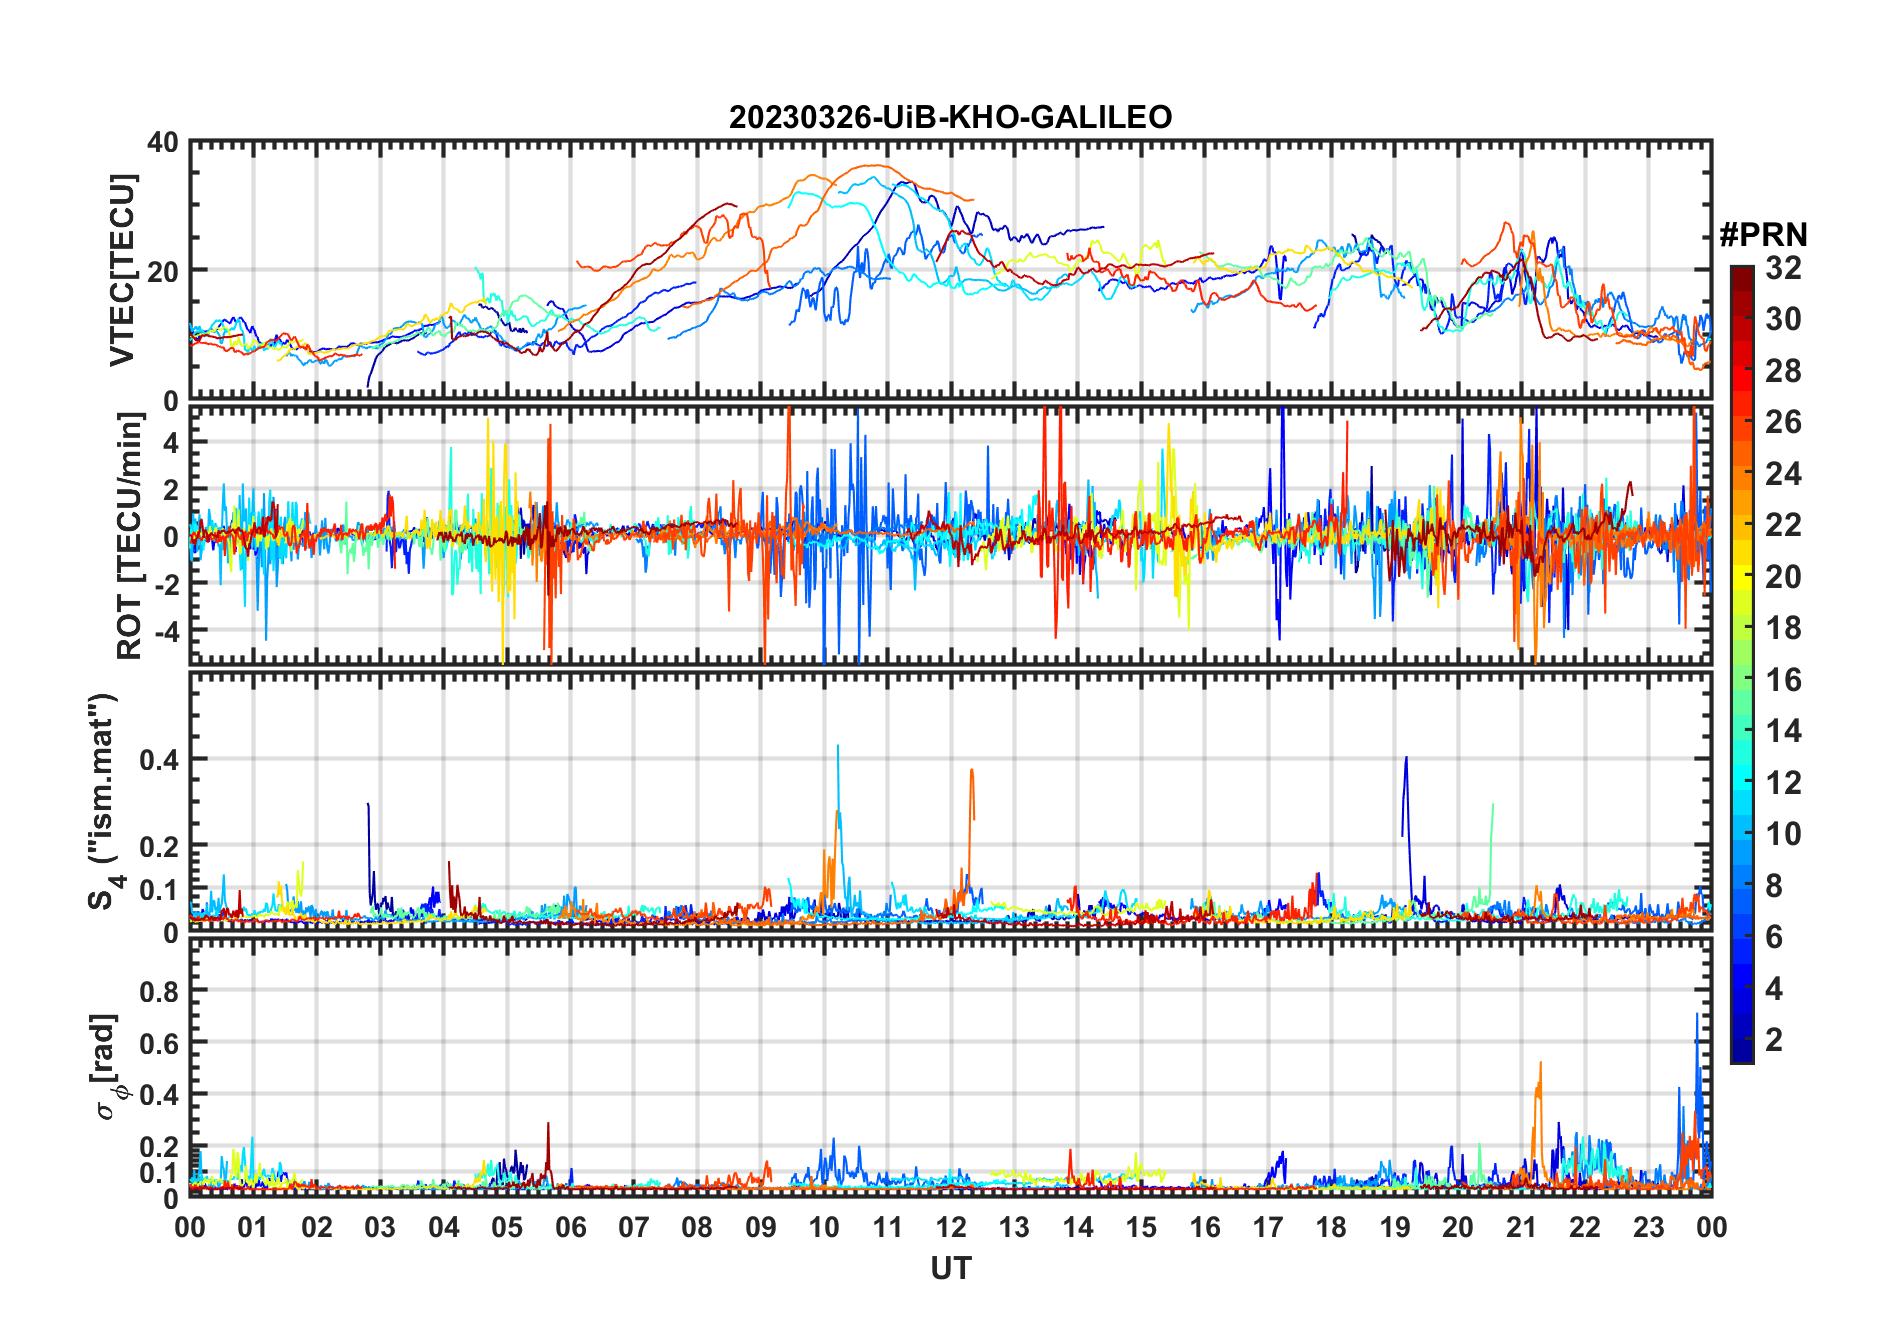Select colorbar tick label 12

click(1783, 782)
